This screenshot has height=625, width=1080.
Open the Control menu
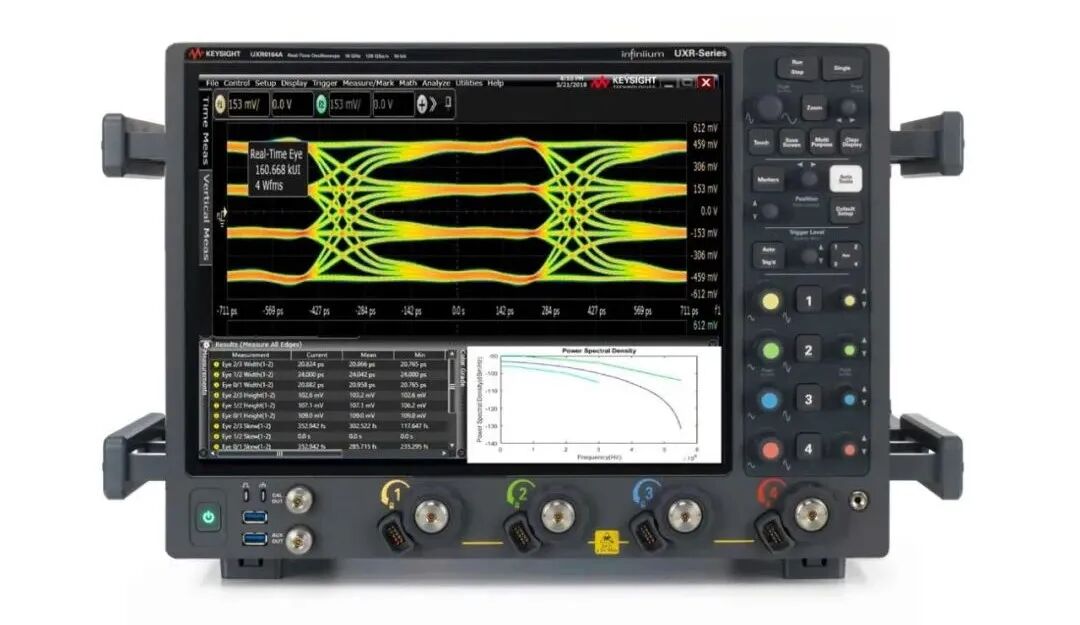(236, 83)
